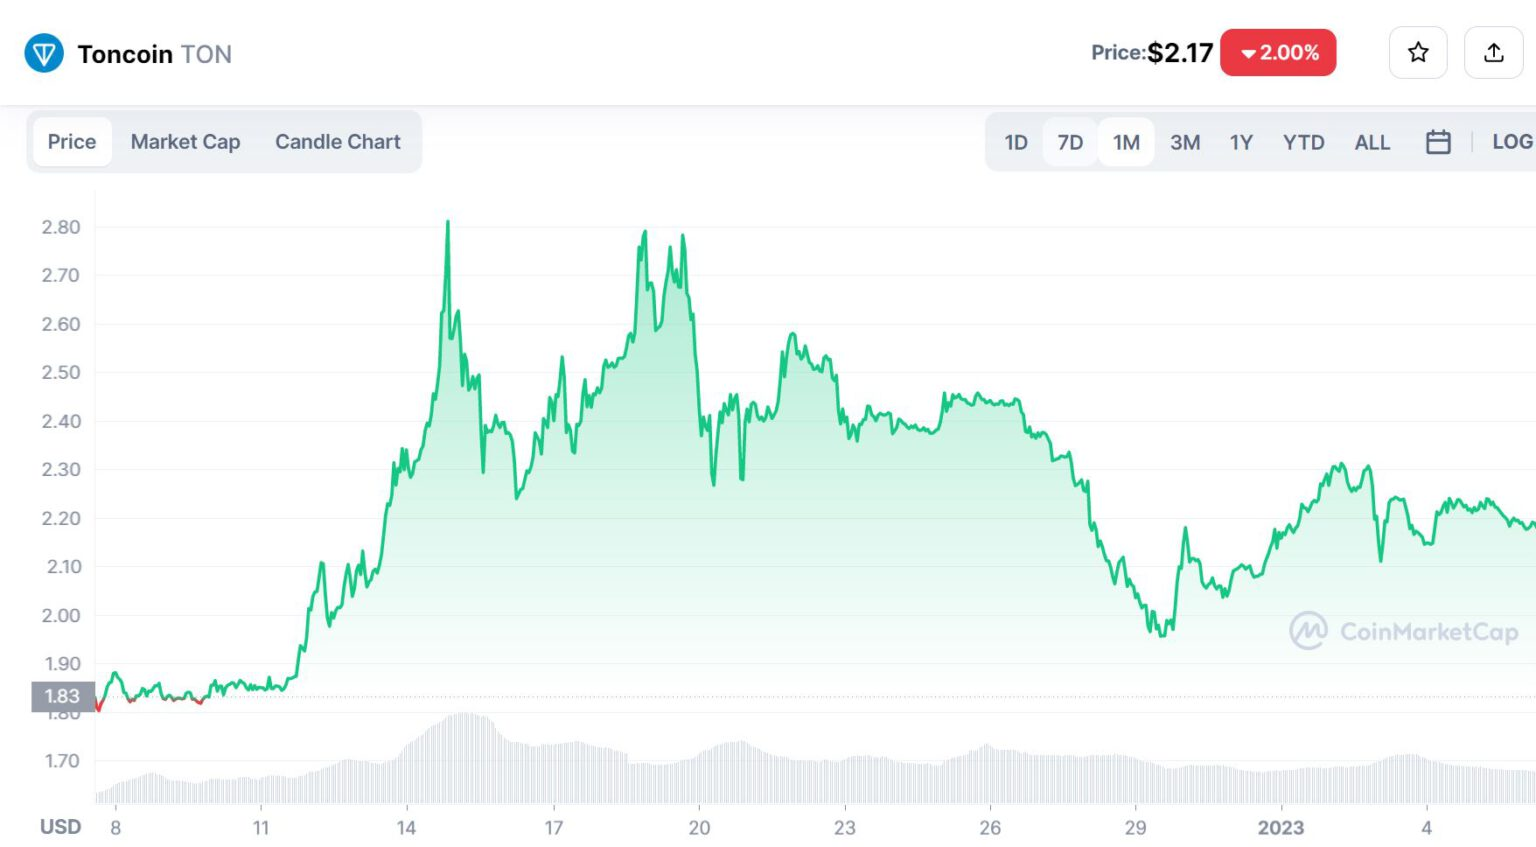The height and width of the screenshot is (847, 1536).
Task: Toggle the LOG scale option
Action: pyautogui.click(x=1511, y=142)
